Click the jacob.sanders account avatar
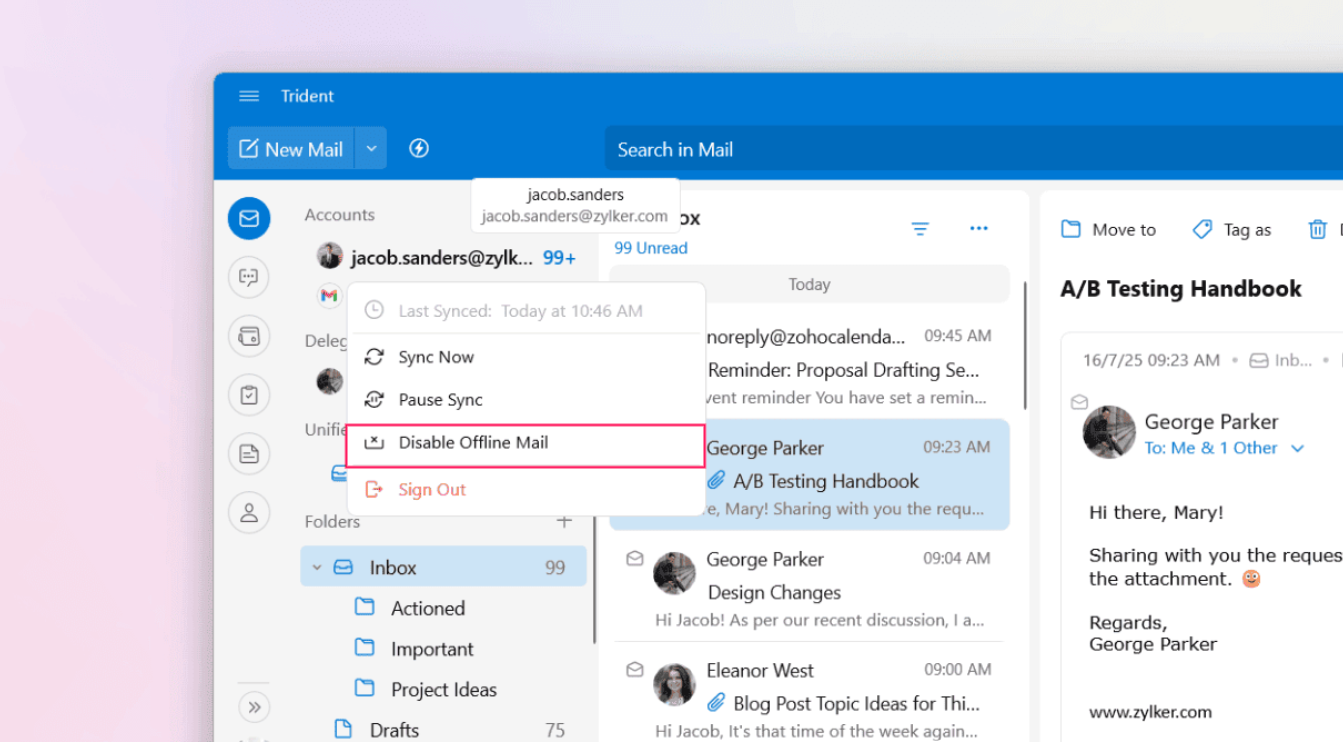 click(330, 256)
